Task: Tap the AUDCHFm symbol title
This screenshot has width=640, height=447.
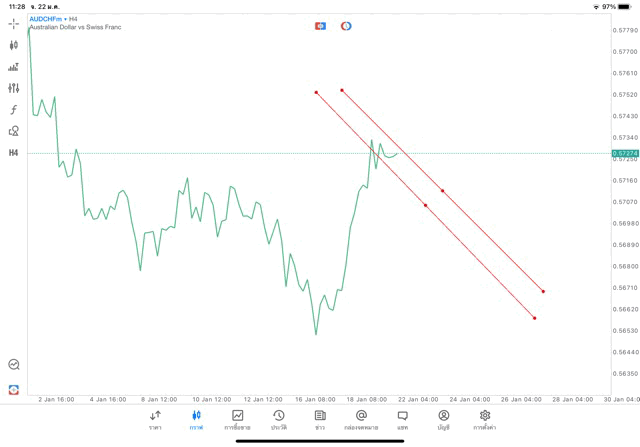Action: click(46, 19)
